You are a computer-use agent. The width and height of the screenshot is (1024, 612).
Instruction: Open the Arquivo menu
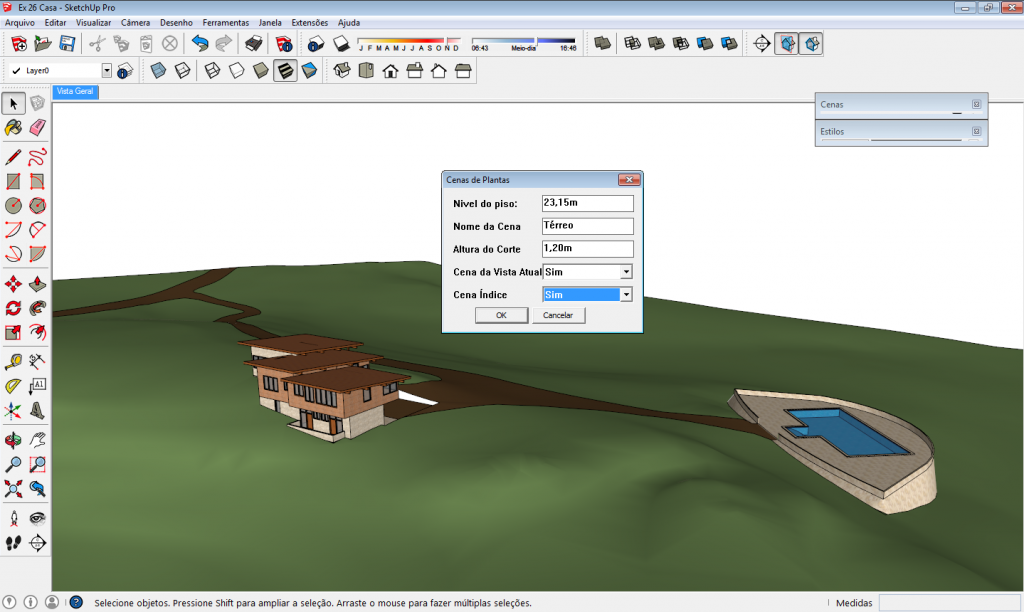20,22
